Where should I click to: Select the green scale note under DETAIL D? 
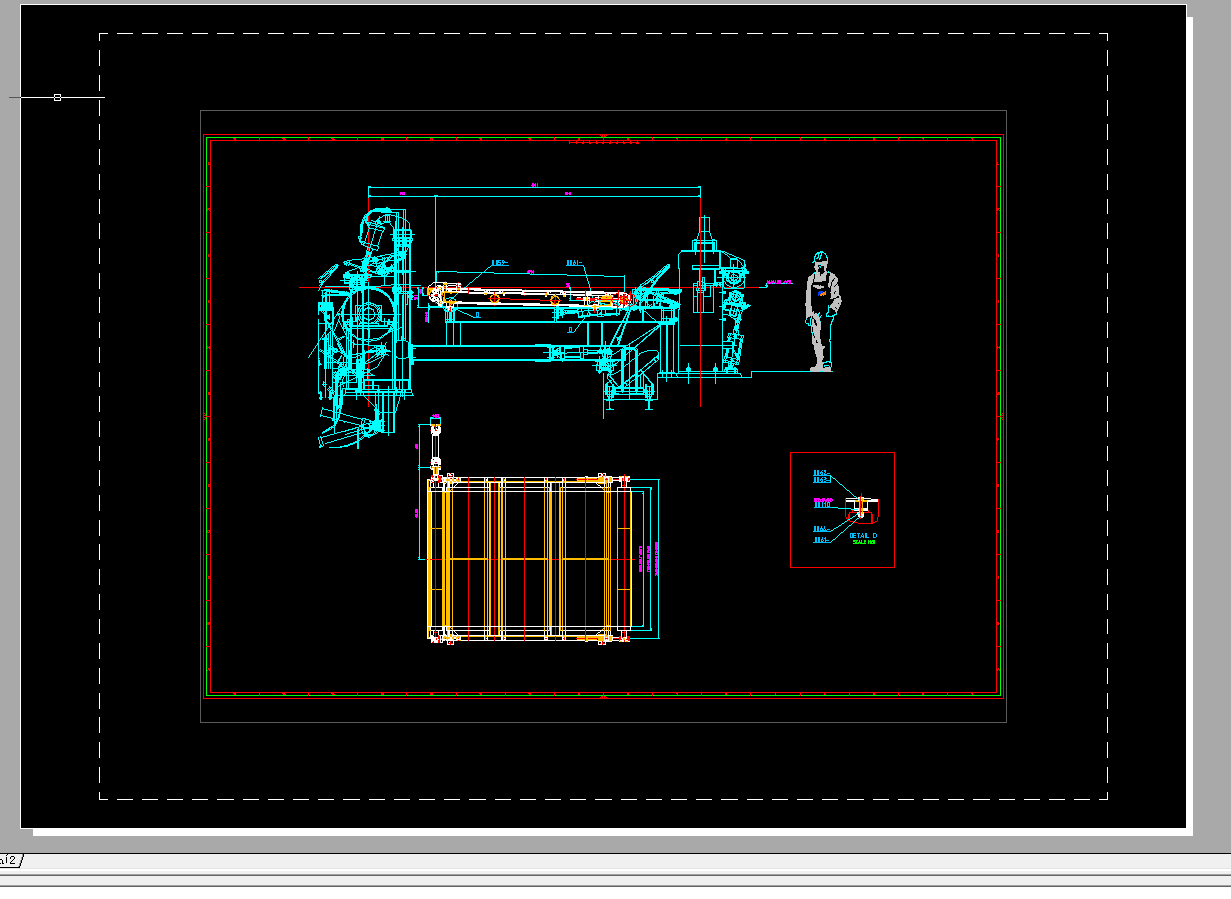[x=864, y=543]
